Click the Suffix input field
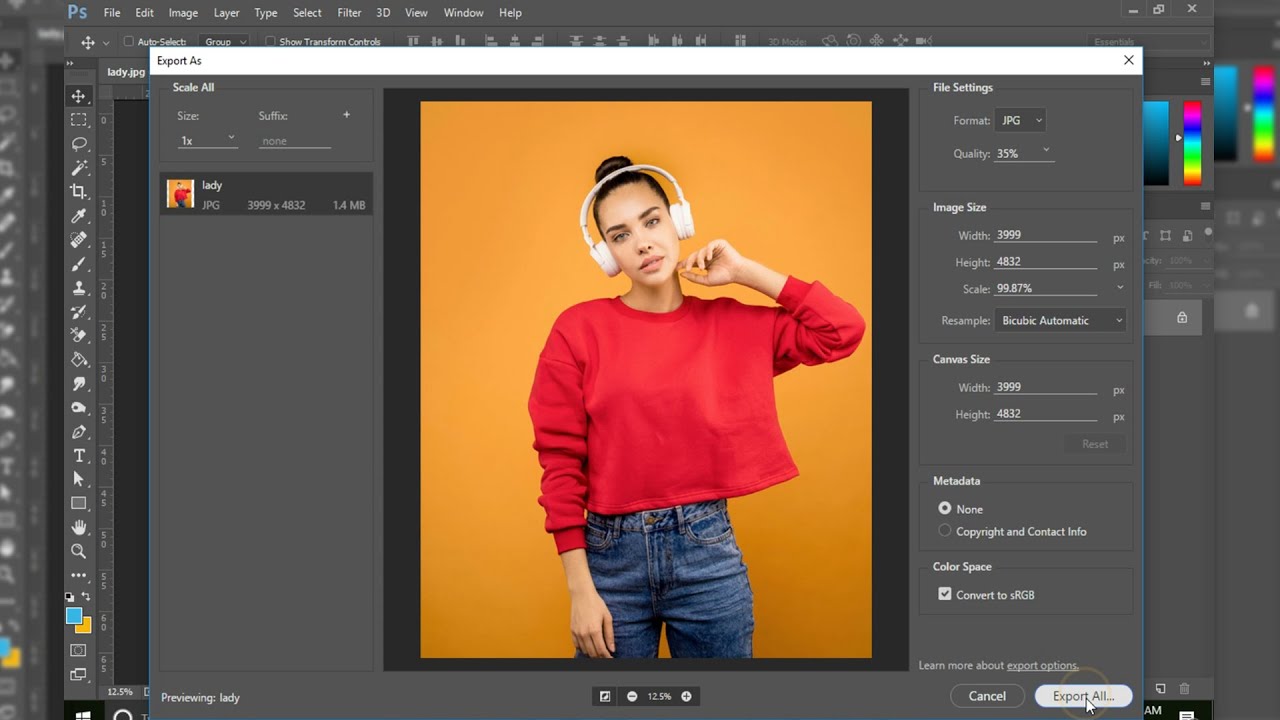 point(295,141)
